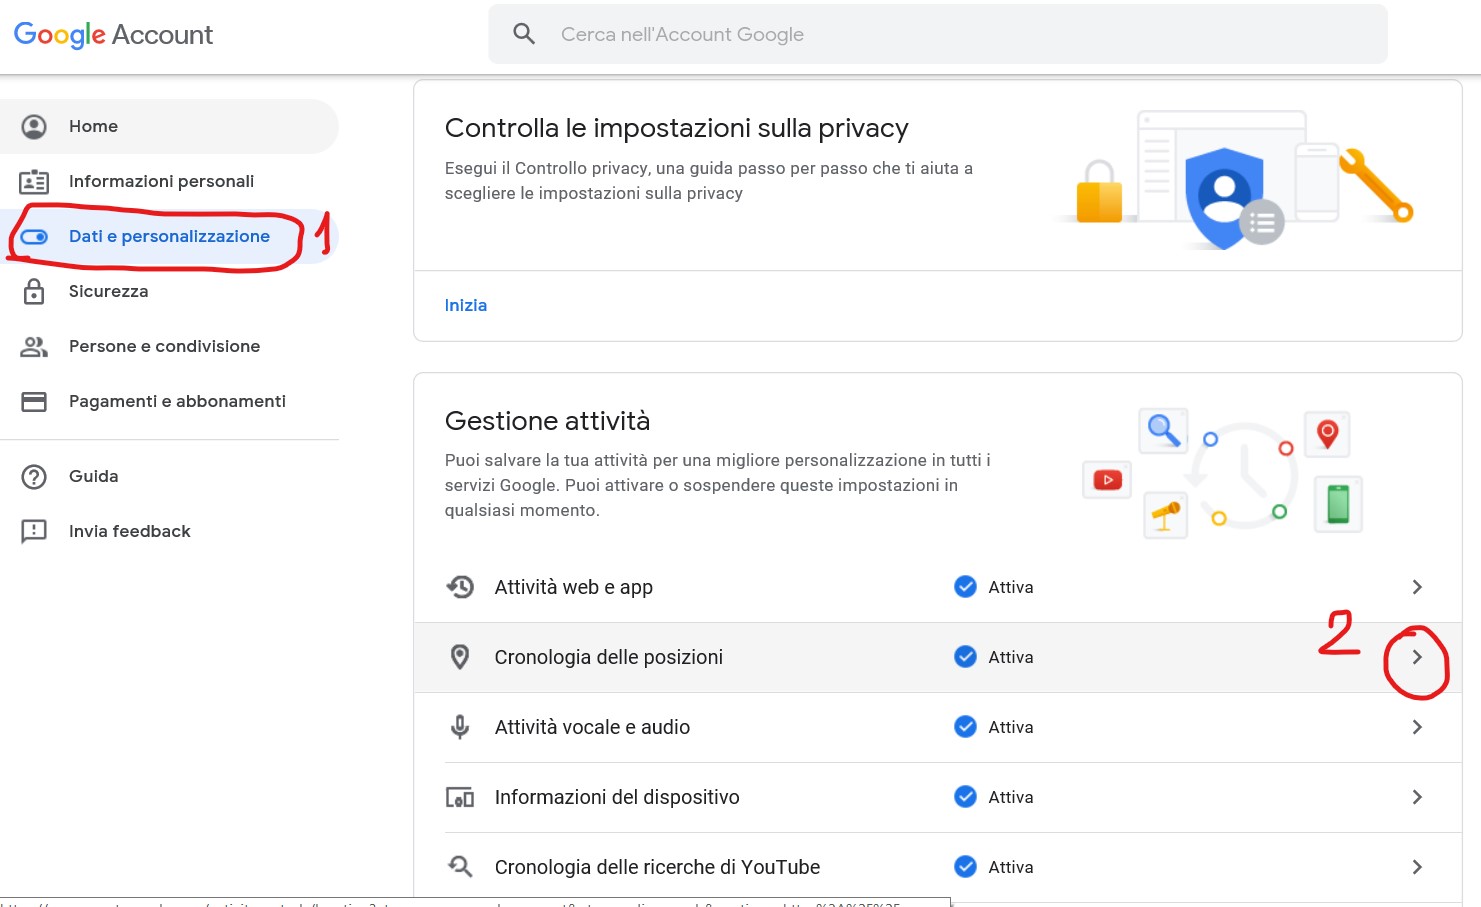Click the padlock icon beside Sicurezza
Screen dimensions: 1481x907
point(34,291)
